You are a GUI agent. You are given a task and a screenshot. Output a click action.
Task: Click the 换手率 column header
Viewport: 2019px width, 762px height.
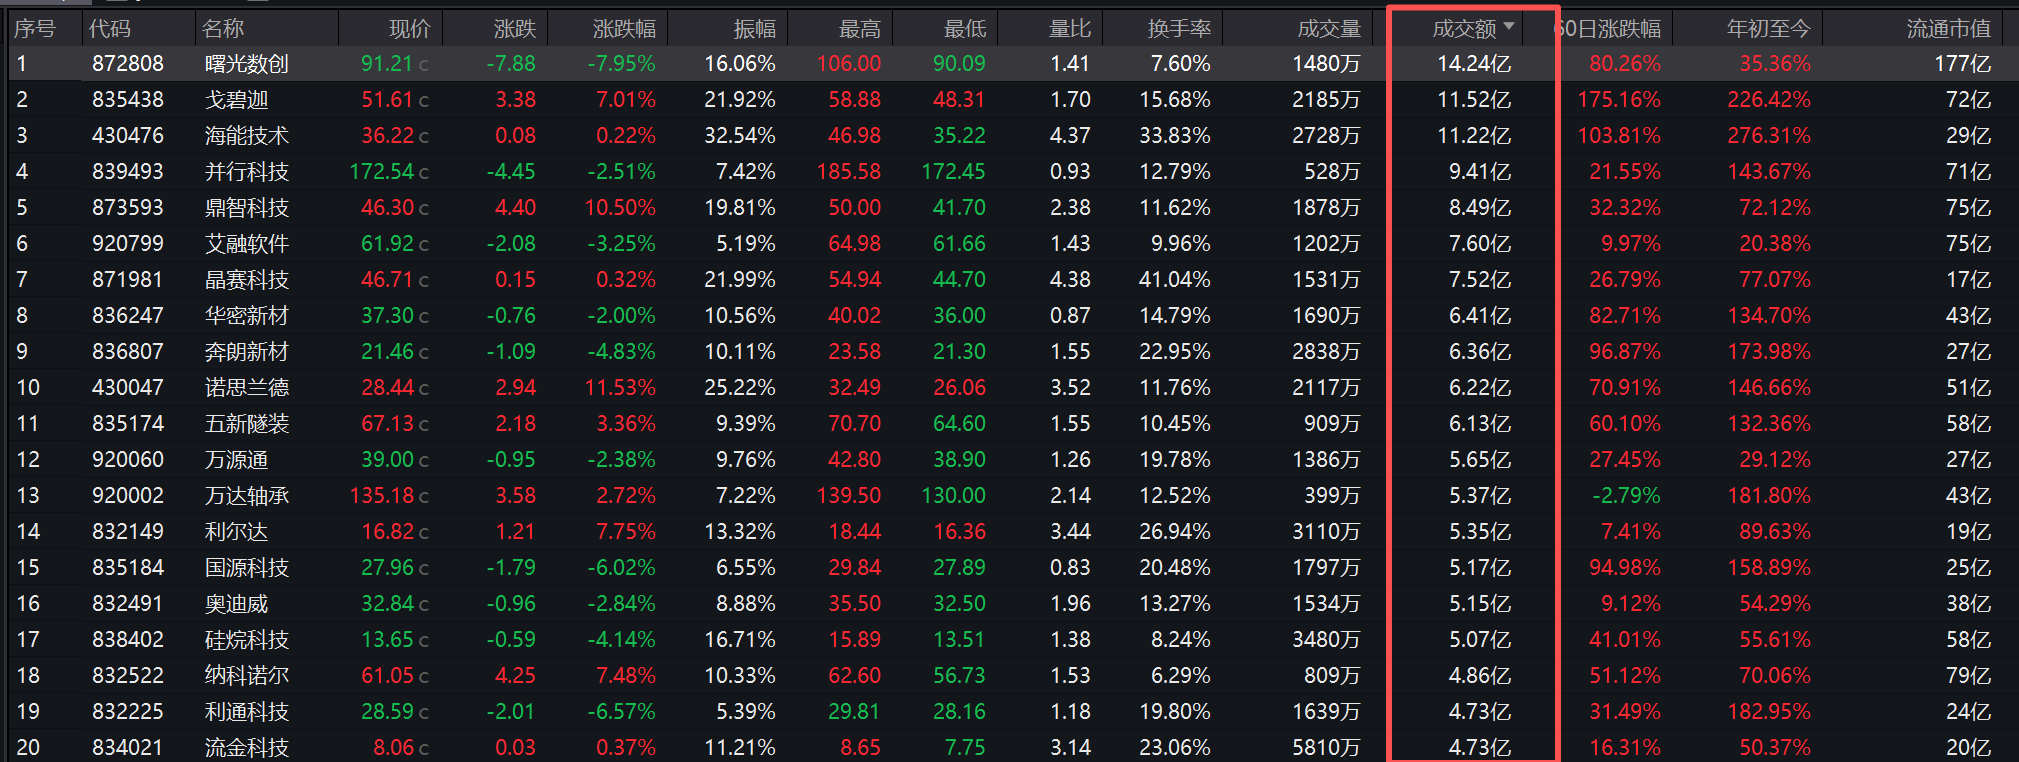click(x=1179, y=29)
